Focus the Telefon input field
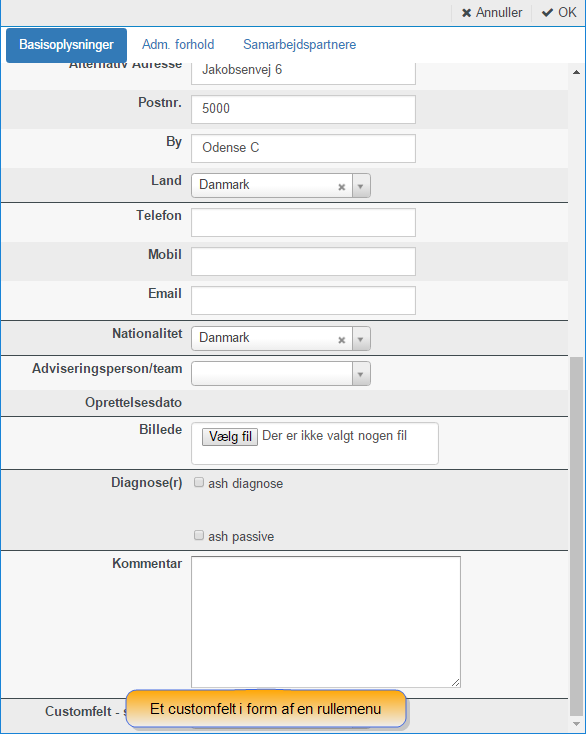586x734 pixels. click(303, 222)
